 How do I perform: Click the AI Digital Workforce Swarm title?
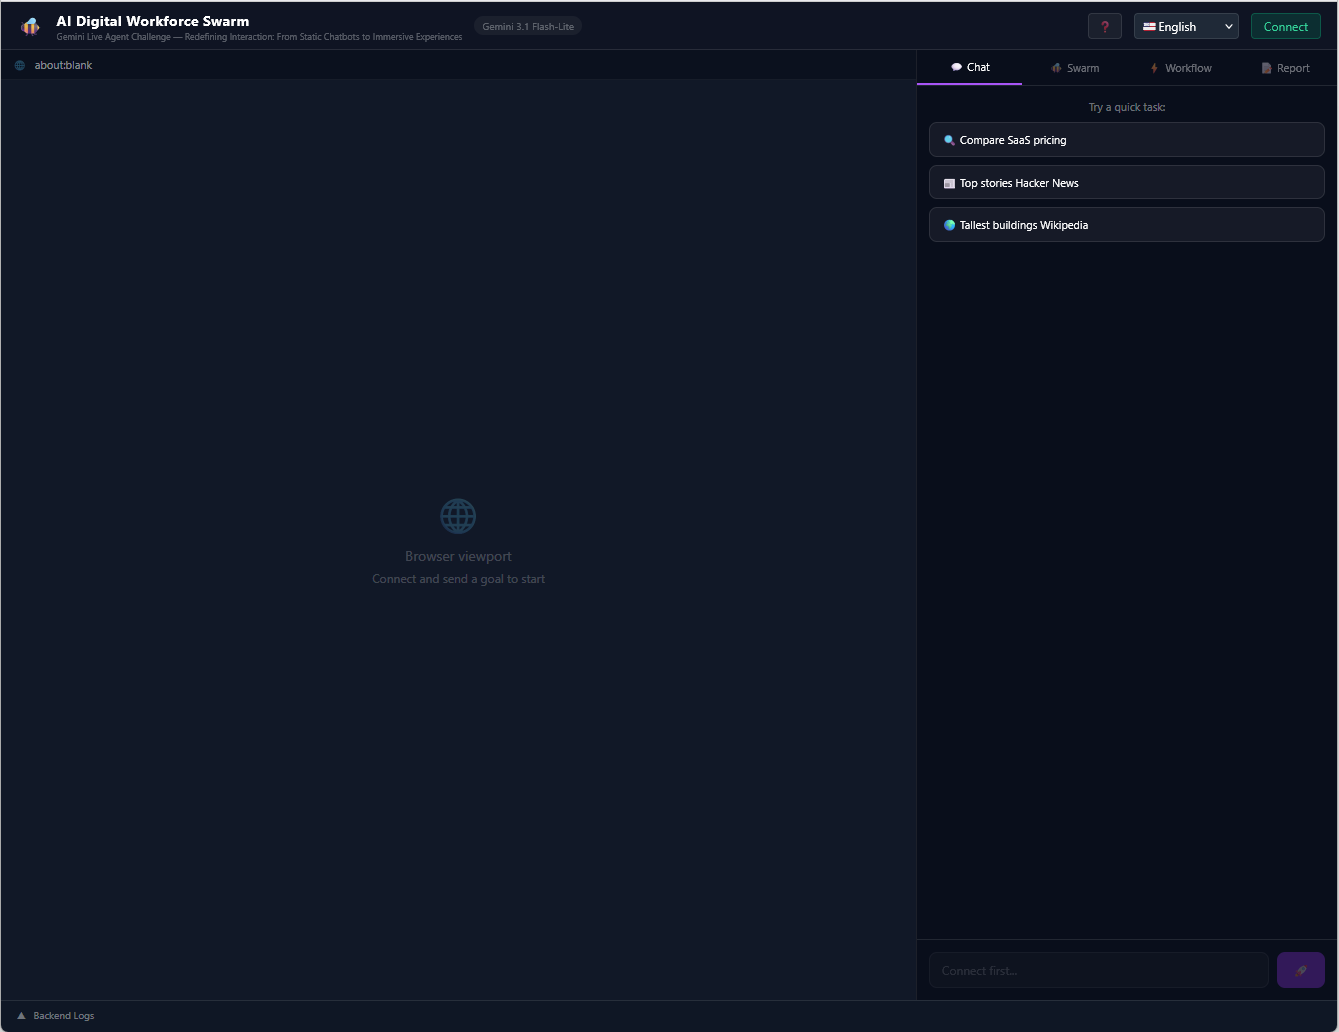click(x=153, y=21)
